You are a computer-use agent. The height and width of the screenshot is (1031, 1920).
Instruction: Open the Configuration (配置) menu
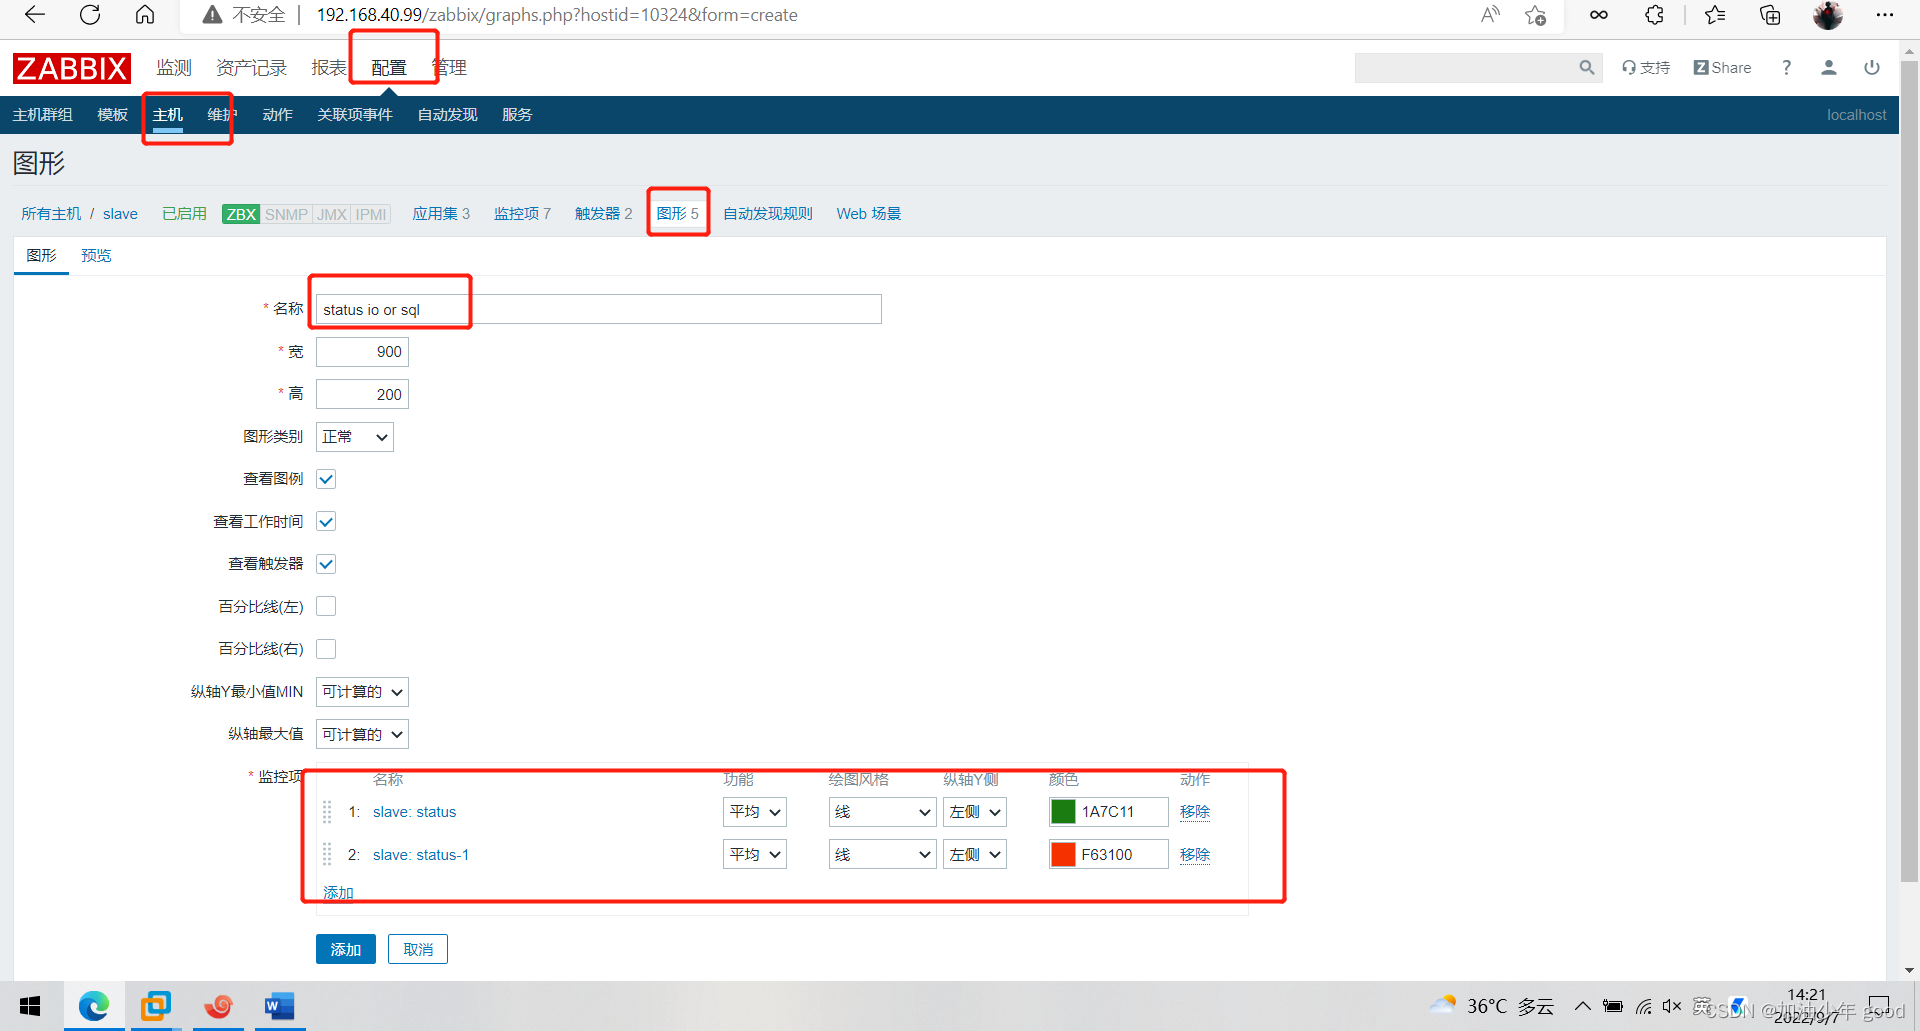(x=389, y=68)
